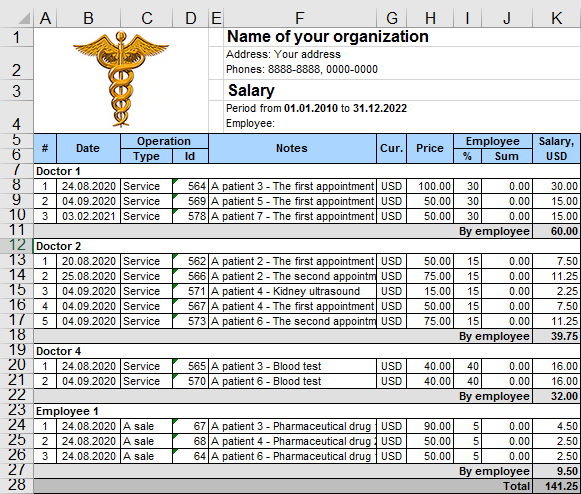Click date cell '24.08.2020' in row 8
581x494 pixels.
point(88,186)
